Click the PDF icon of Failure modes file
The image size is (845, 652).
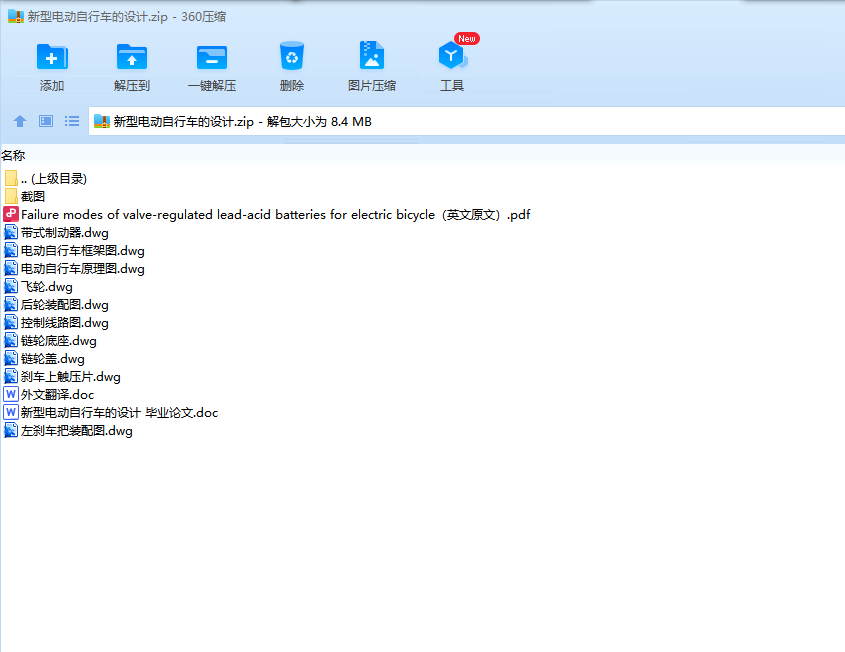11,214
